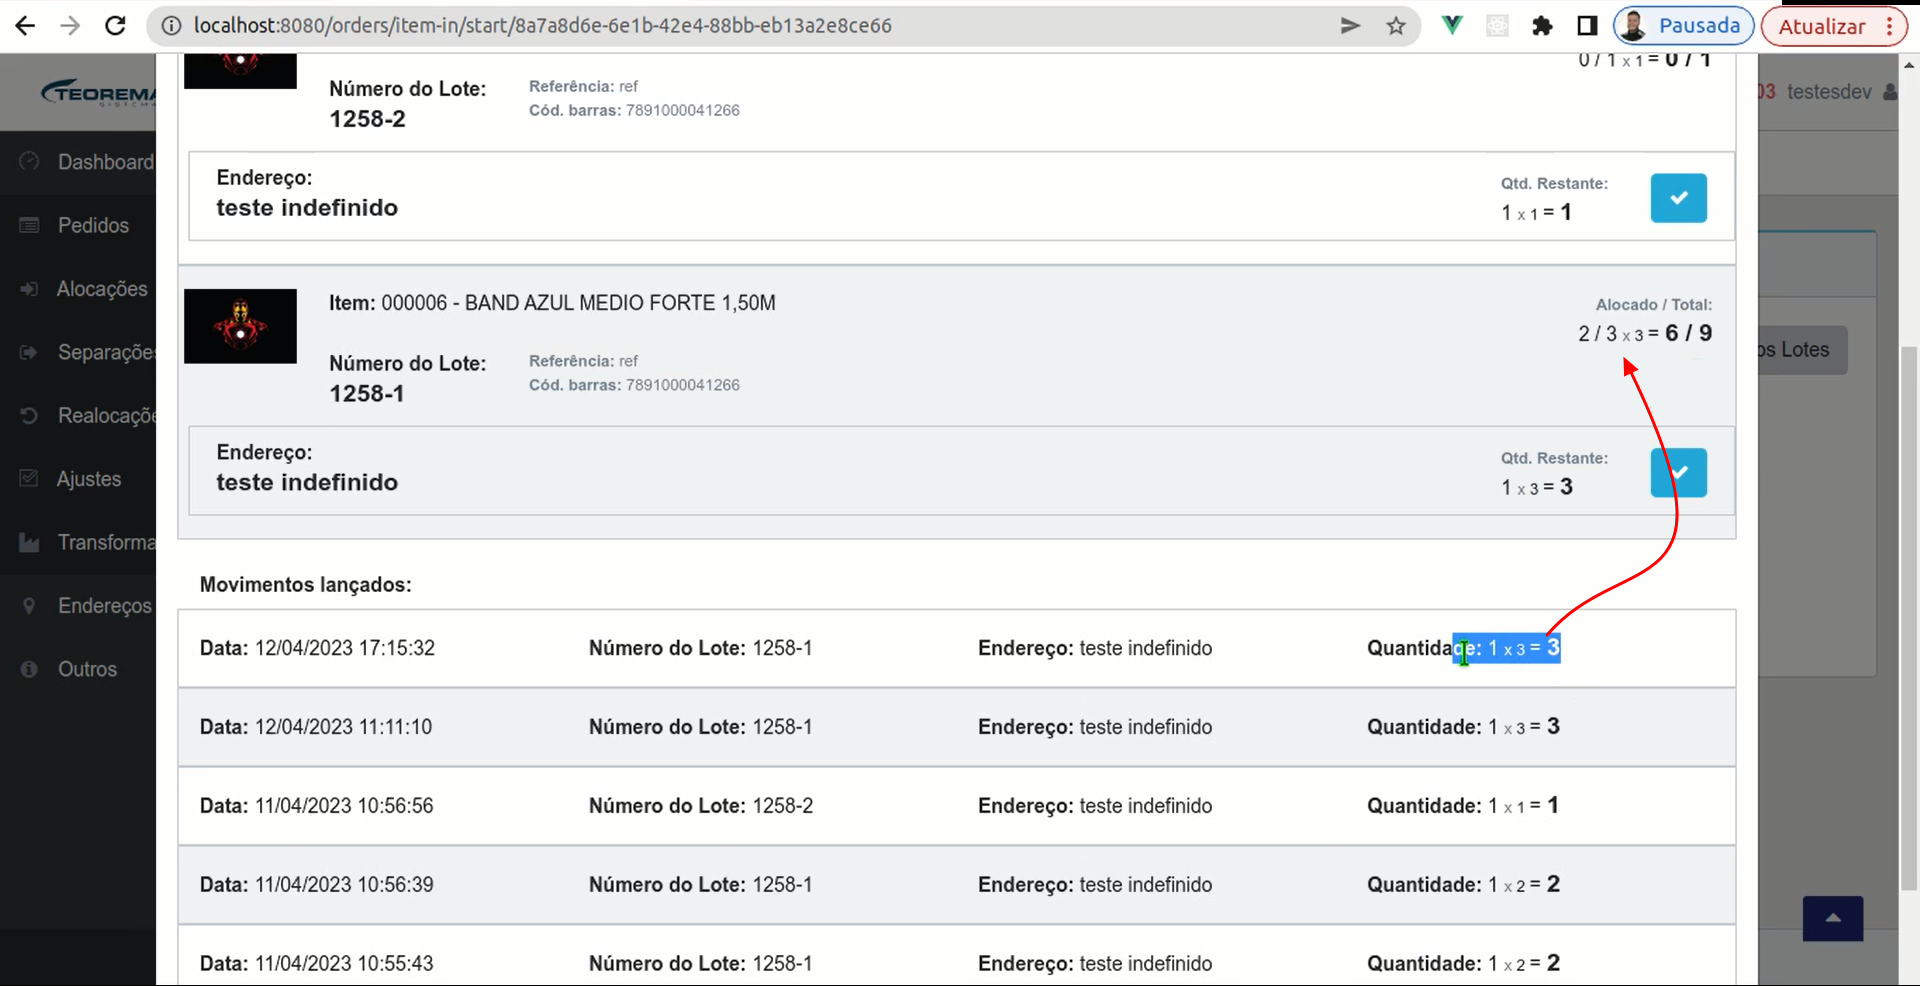The image size is (1920, 986).
Task: Select the movement row dated 11/04/2023 10:55:43
Action: tap(956, 956)
